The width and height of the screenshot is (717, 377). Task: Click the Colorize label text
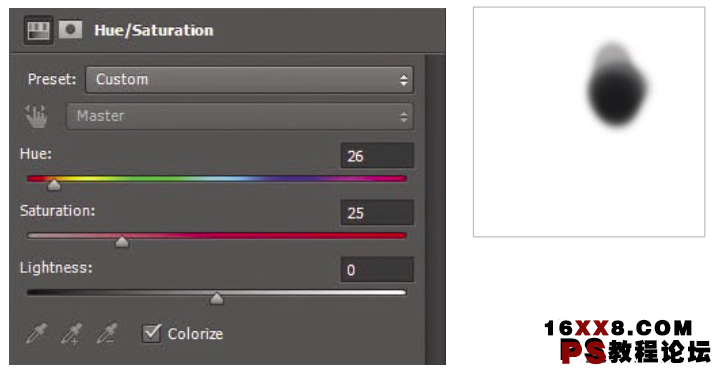point(195,334)
